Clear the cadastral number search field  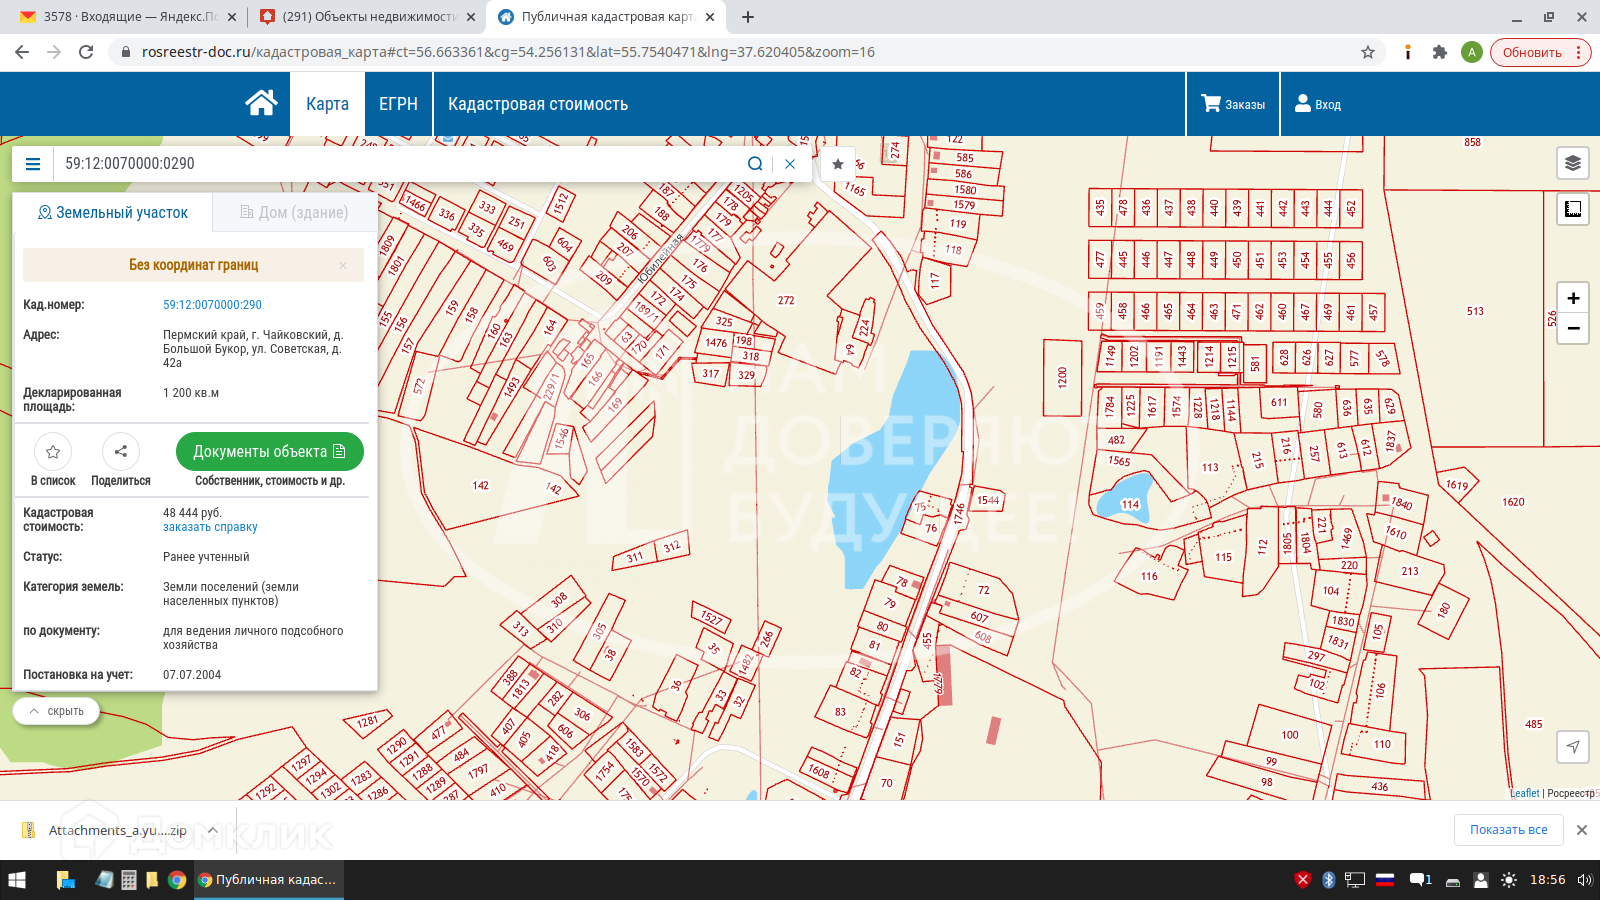point(790,164)
